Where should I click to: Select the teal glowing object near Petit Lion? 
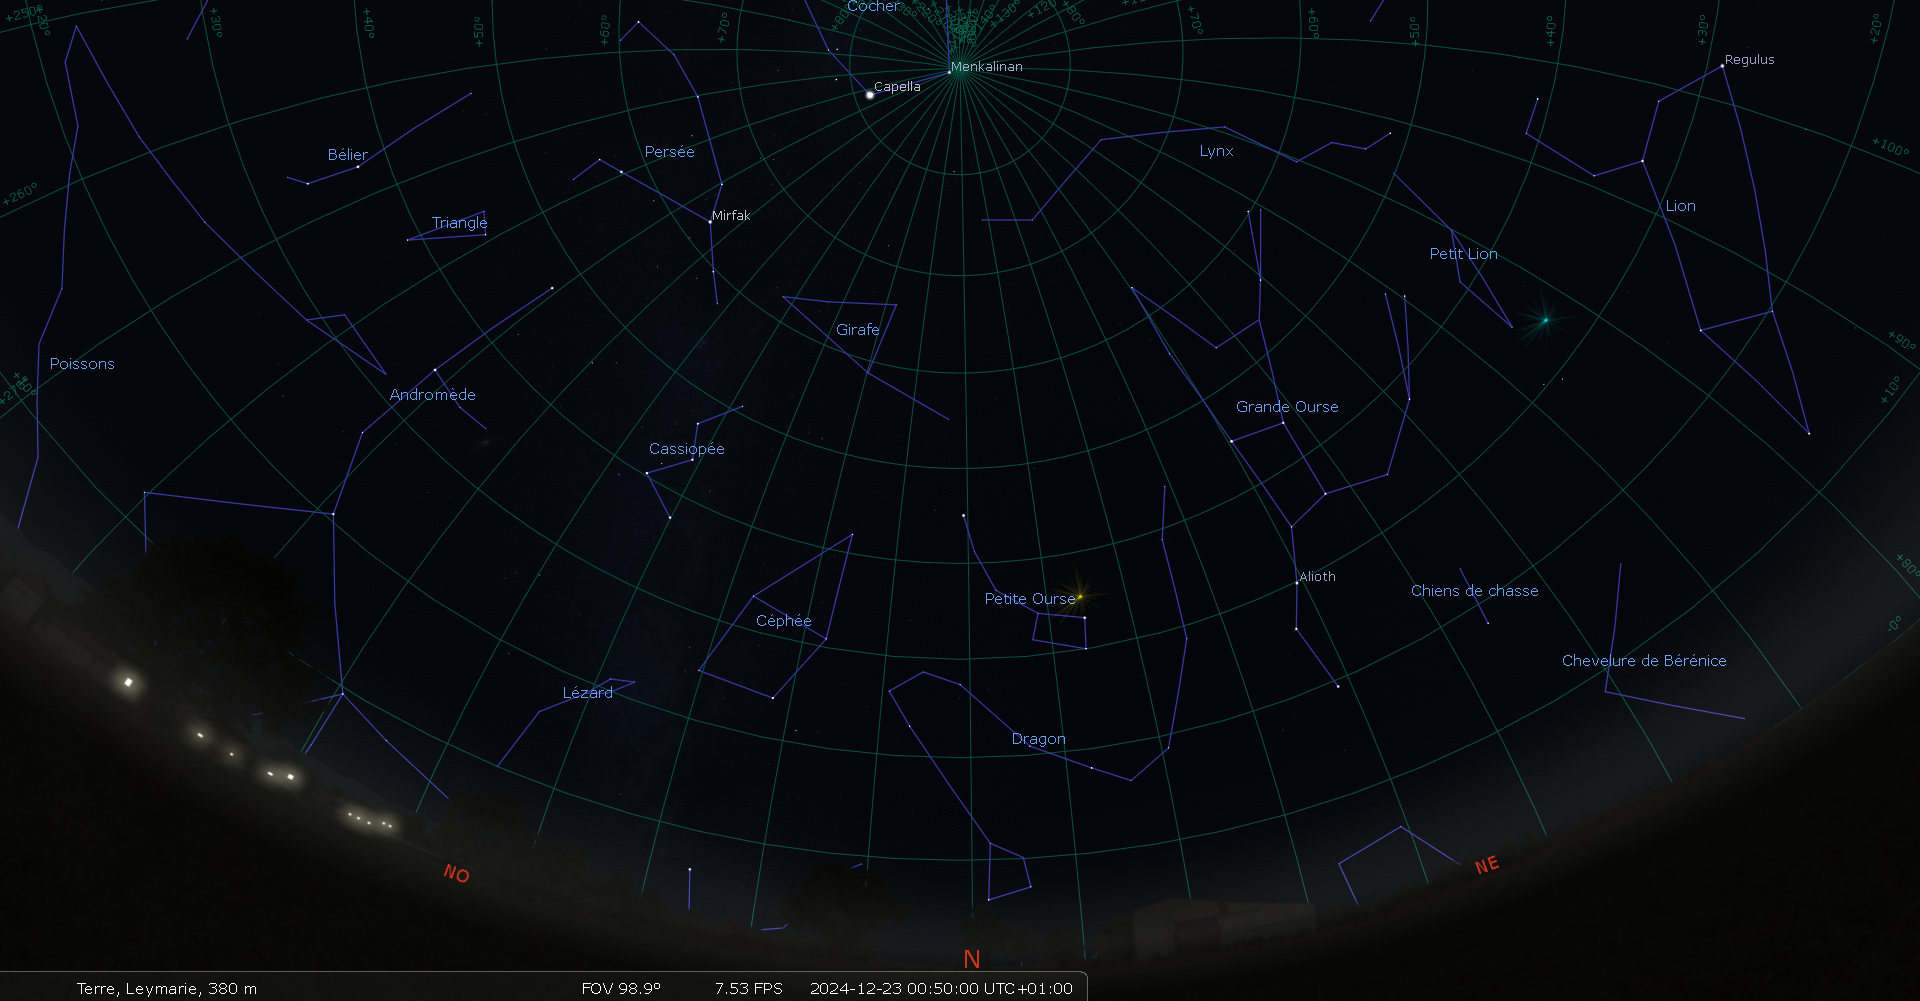pos(1545,320)
